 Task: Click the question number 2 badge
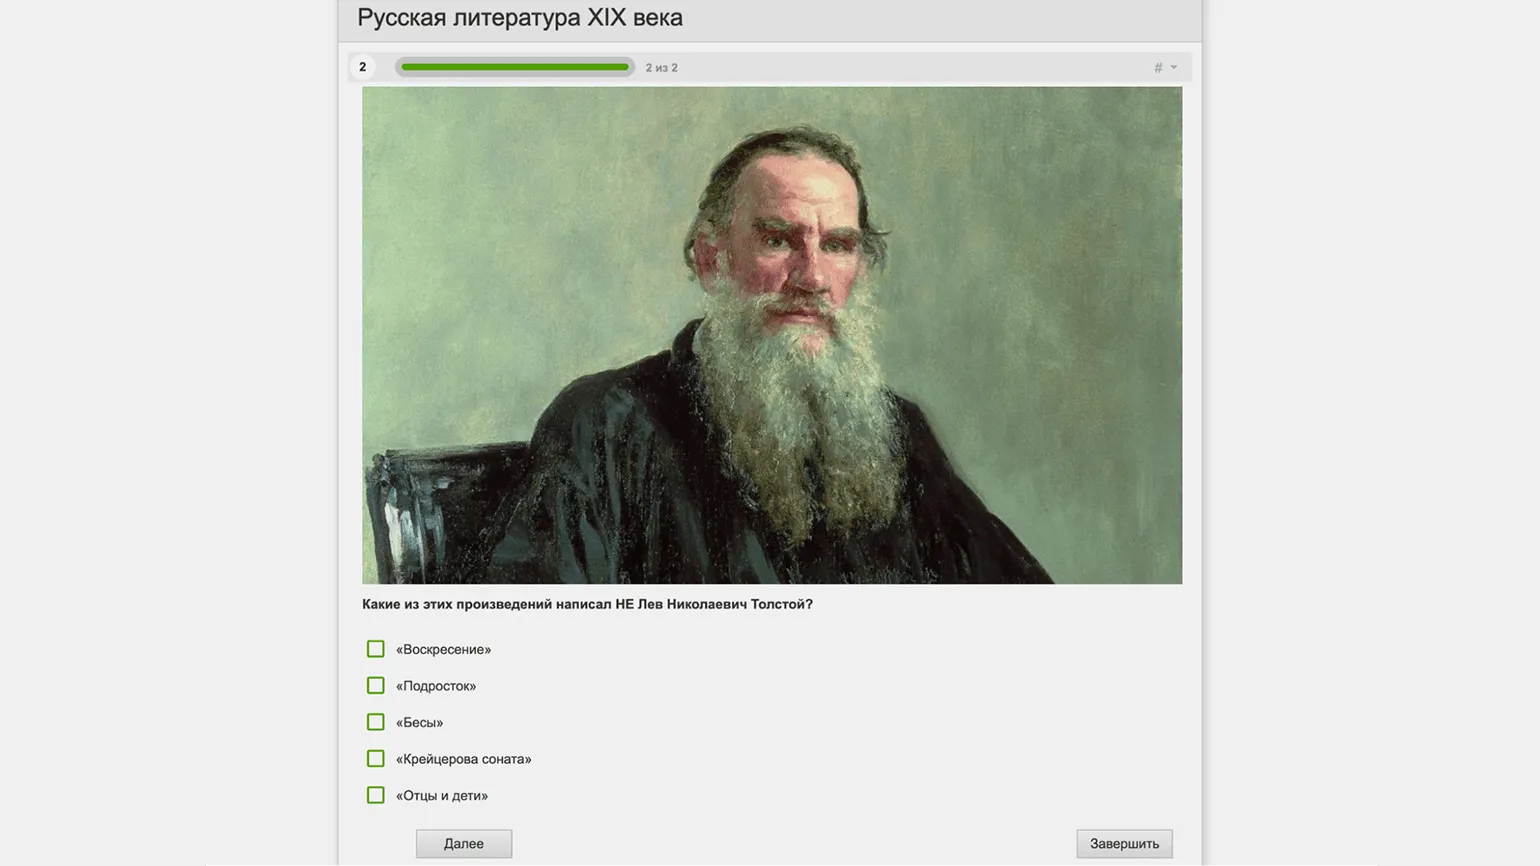362,67
